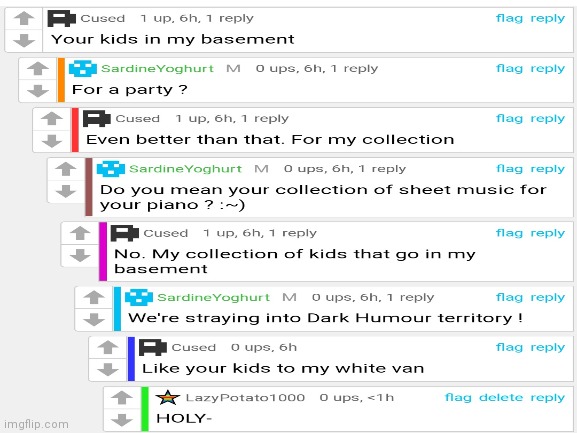Click the imgflip.com watermark
The height and width of the screenshot is (433, 577).
click(x=36, y=424)
